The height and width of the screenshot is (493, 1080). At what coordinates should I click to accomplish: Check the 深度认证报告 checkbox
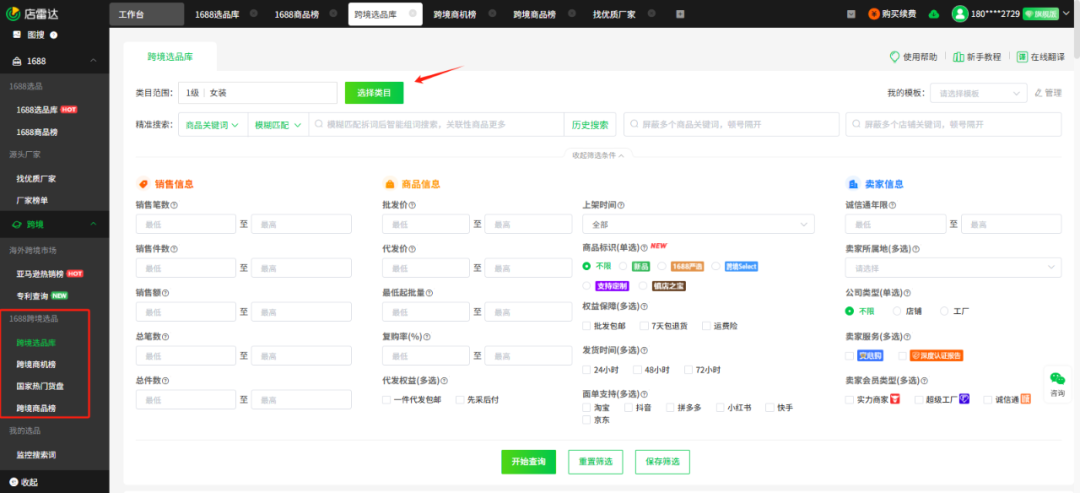click(x=903, y=356)
